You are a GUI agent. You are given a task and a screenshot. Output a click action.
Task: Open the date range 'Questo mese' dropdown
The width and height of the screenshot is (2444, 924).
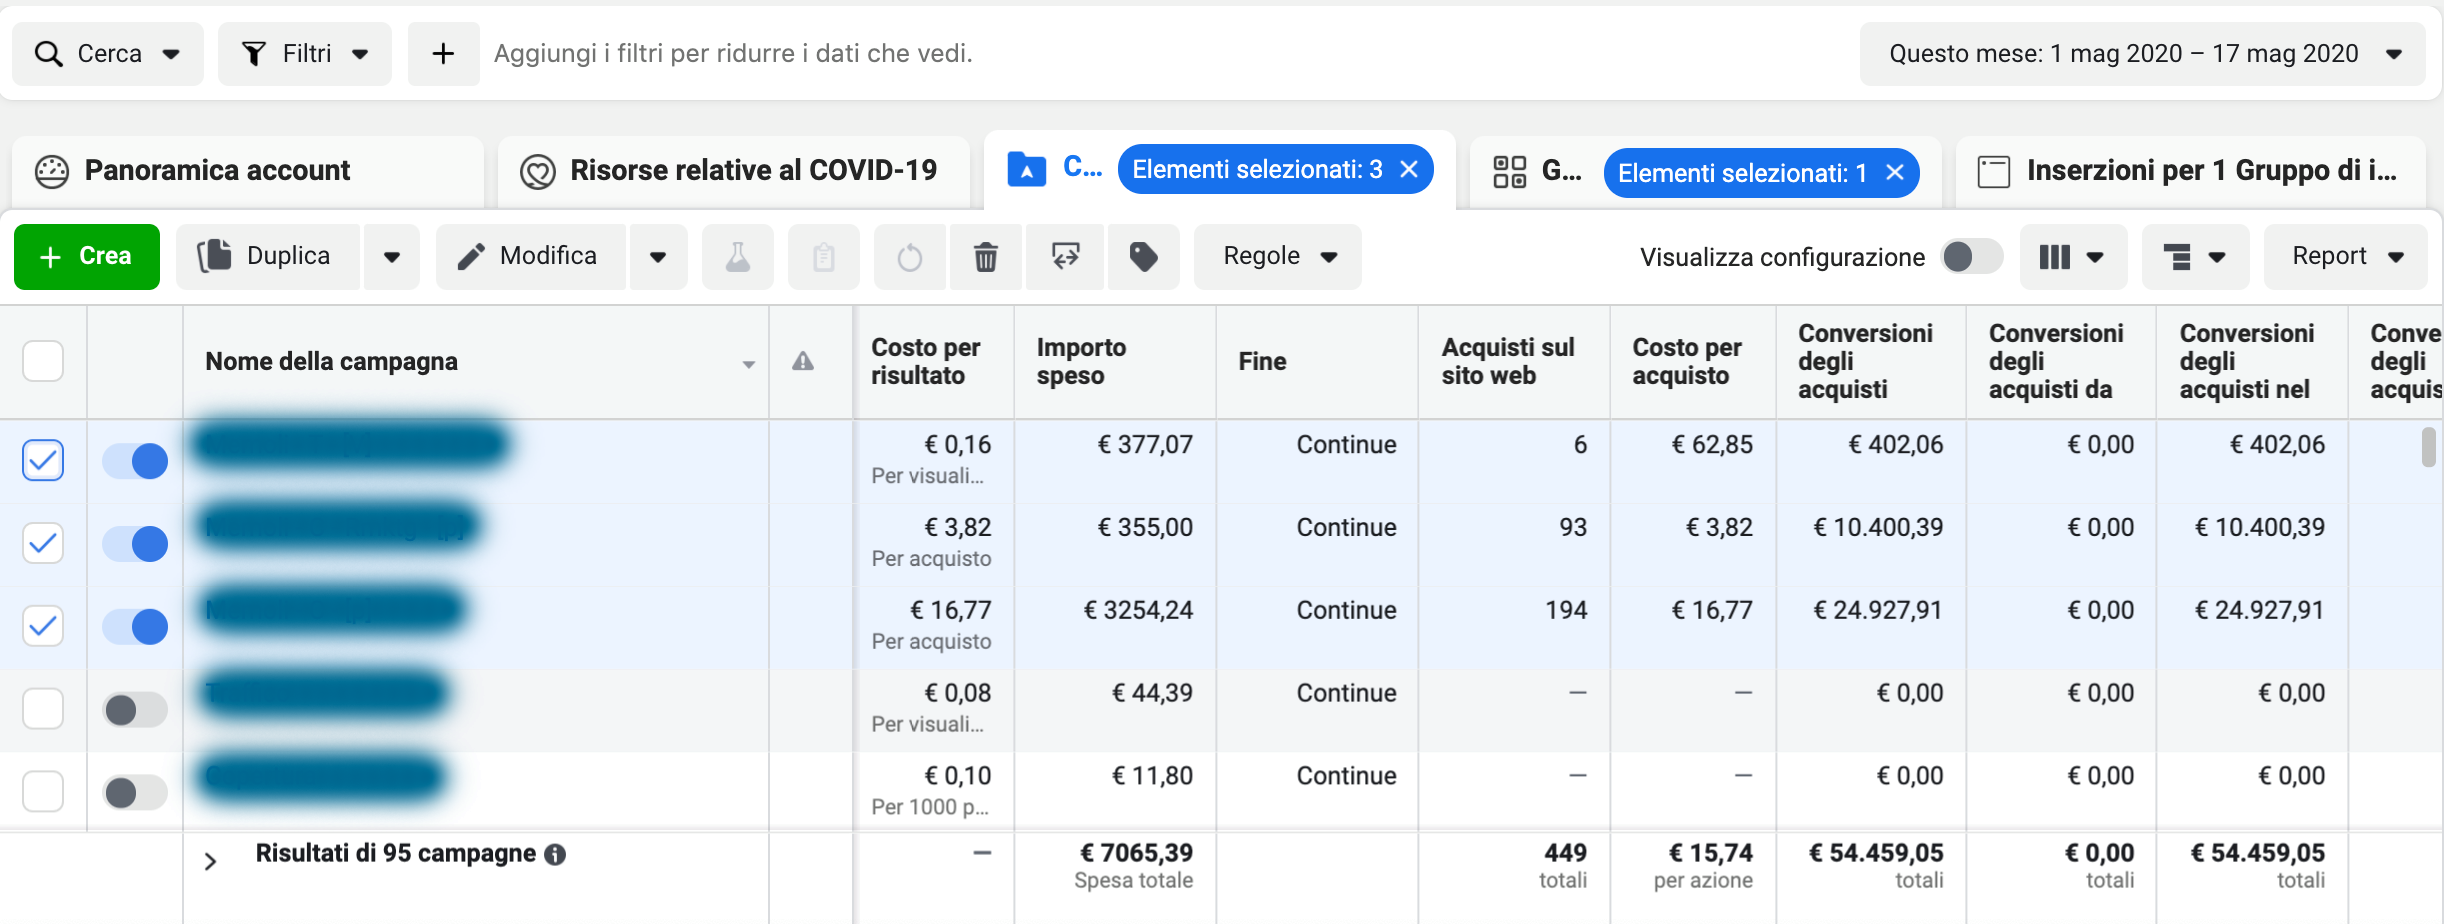pyautogui.click(x=2141, y=54)
